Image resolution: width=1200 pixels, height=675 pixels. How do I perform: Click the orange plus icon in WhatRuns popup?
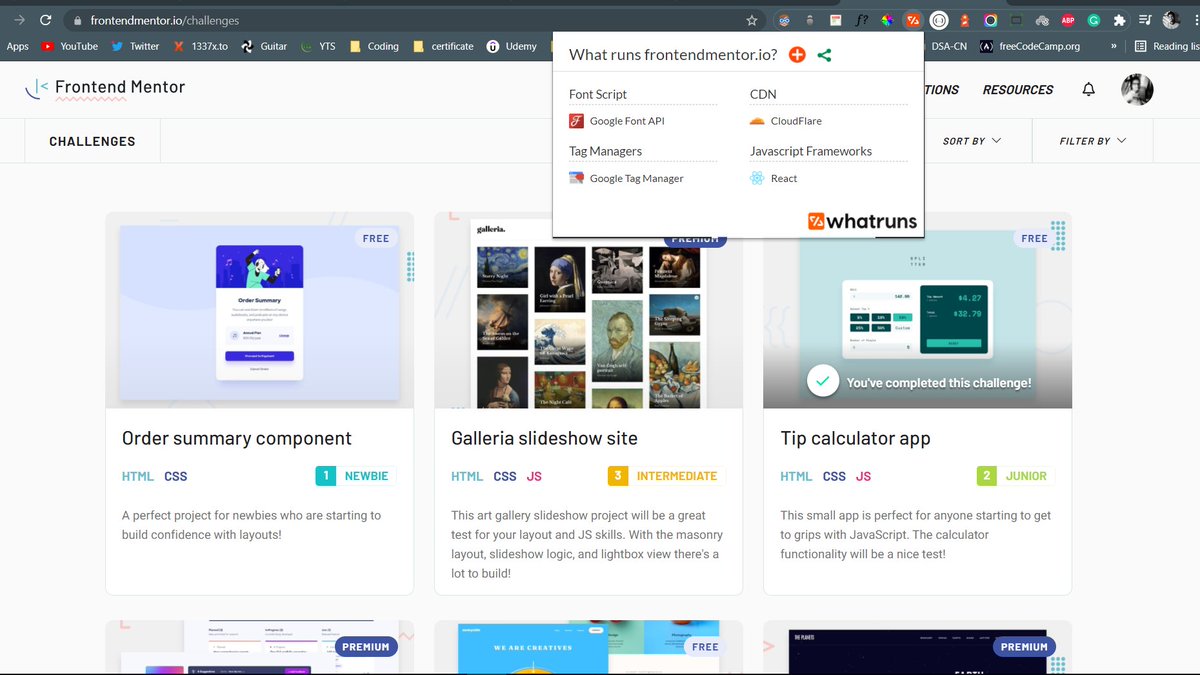pyautogui.click(x=797, y=55)
